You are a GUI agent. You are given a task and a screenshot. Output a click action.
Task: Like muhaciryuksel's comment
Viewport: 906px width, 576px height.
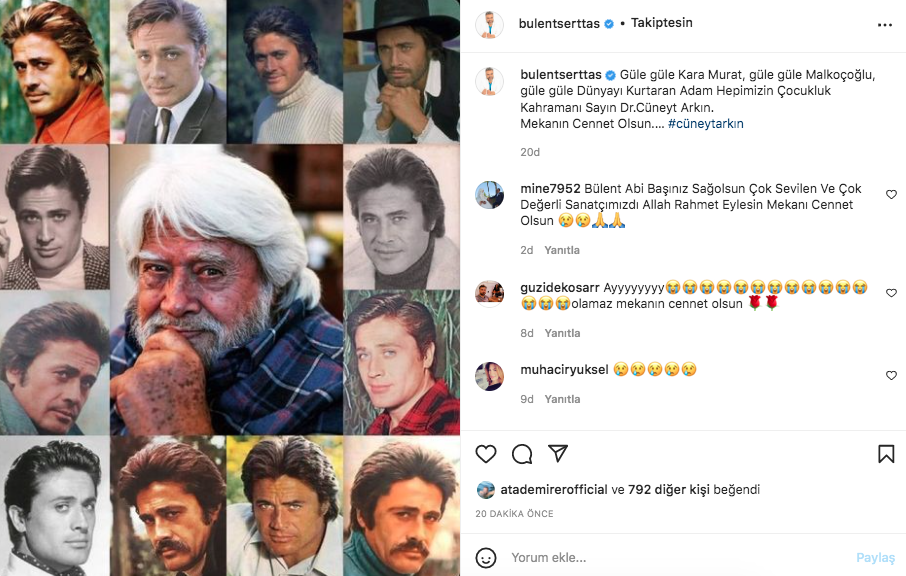891,375
